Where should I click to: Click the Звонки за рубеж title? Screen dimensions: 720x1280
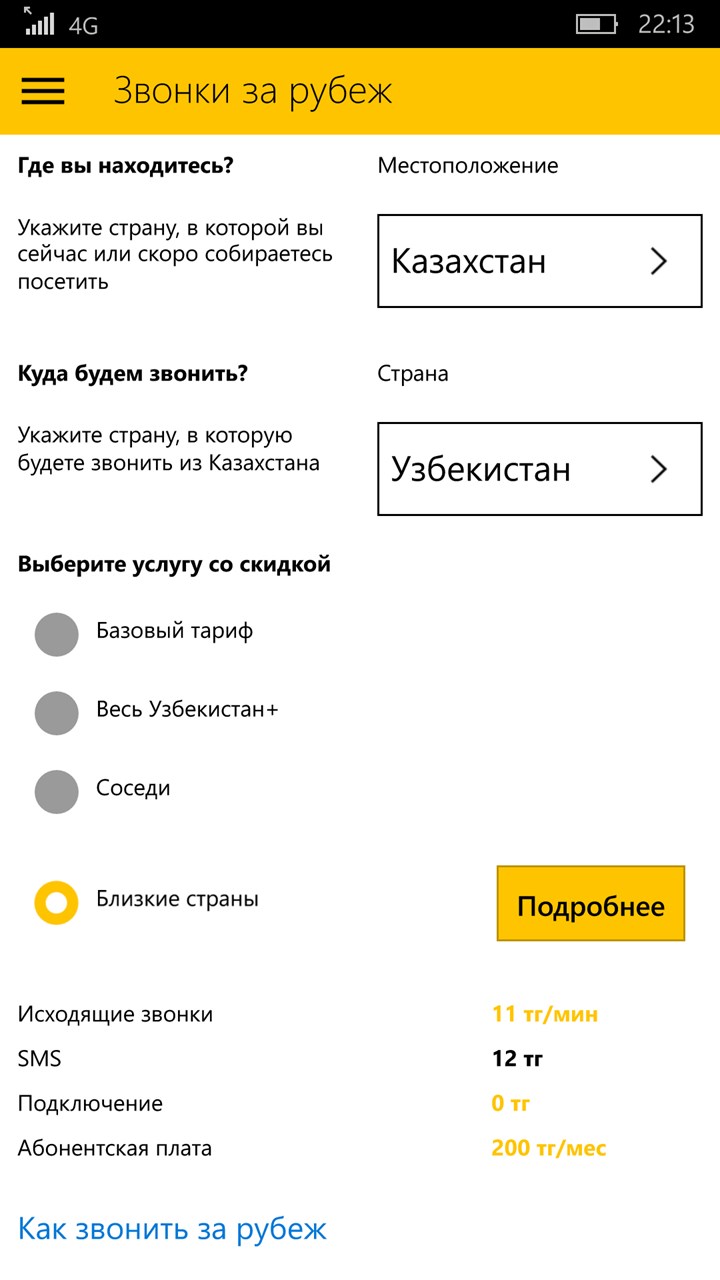click(x=254, y=90)
